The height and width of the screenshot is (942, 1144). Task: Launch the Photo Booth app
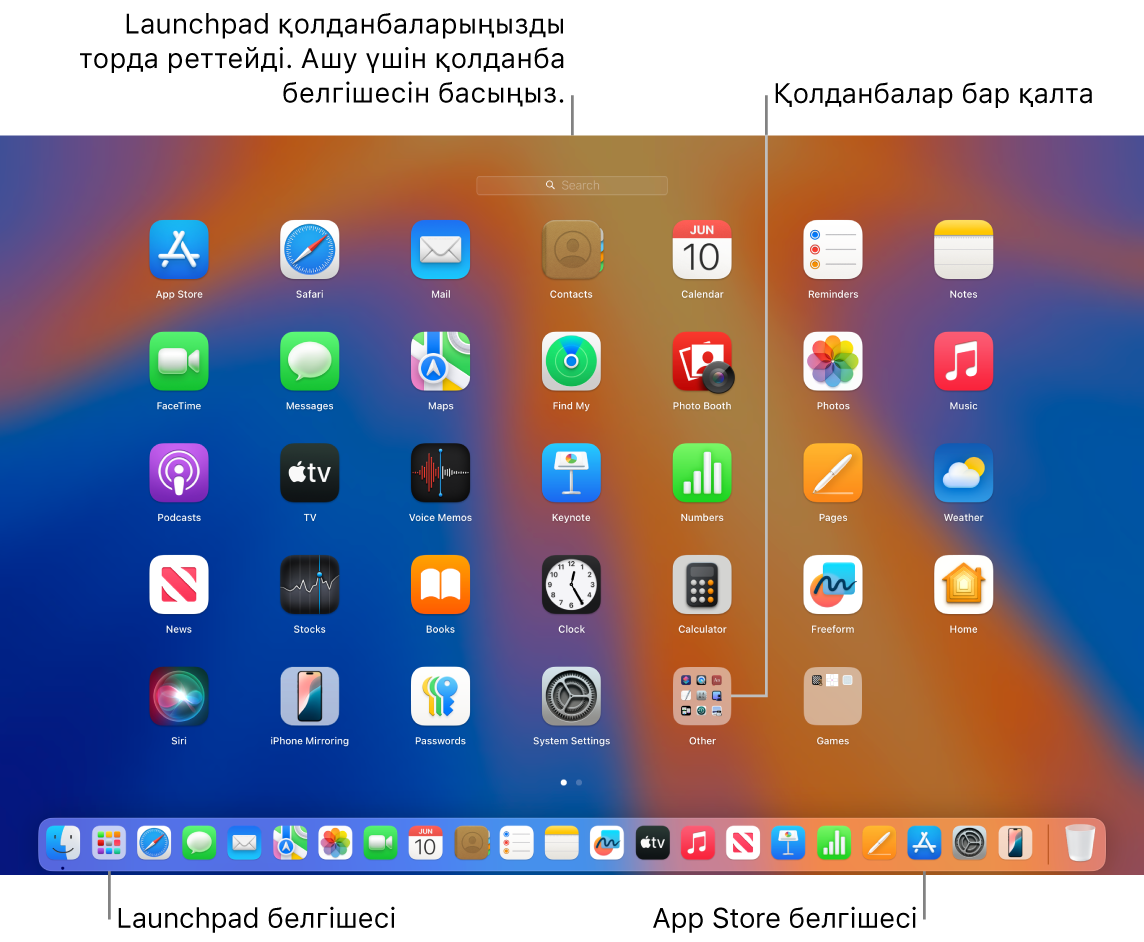(x=701, y=361)
